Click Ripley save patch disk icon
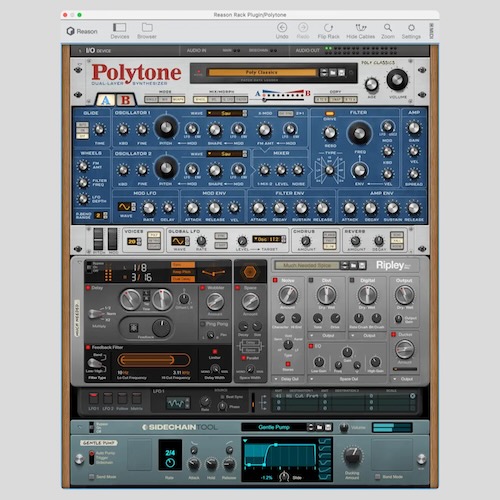The width and height of the screenshot is (500, 500). 362,265
